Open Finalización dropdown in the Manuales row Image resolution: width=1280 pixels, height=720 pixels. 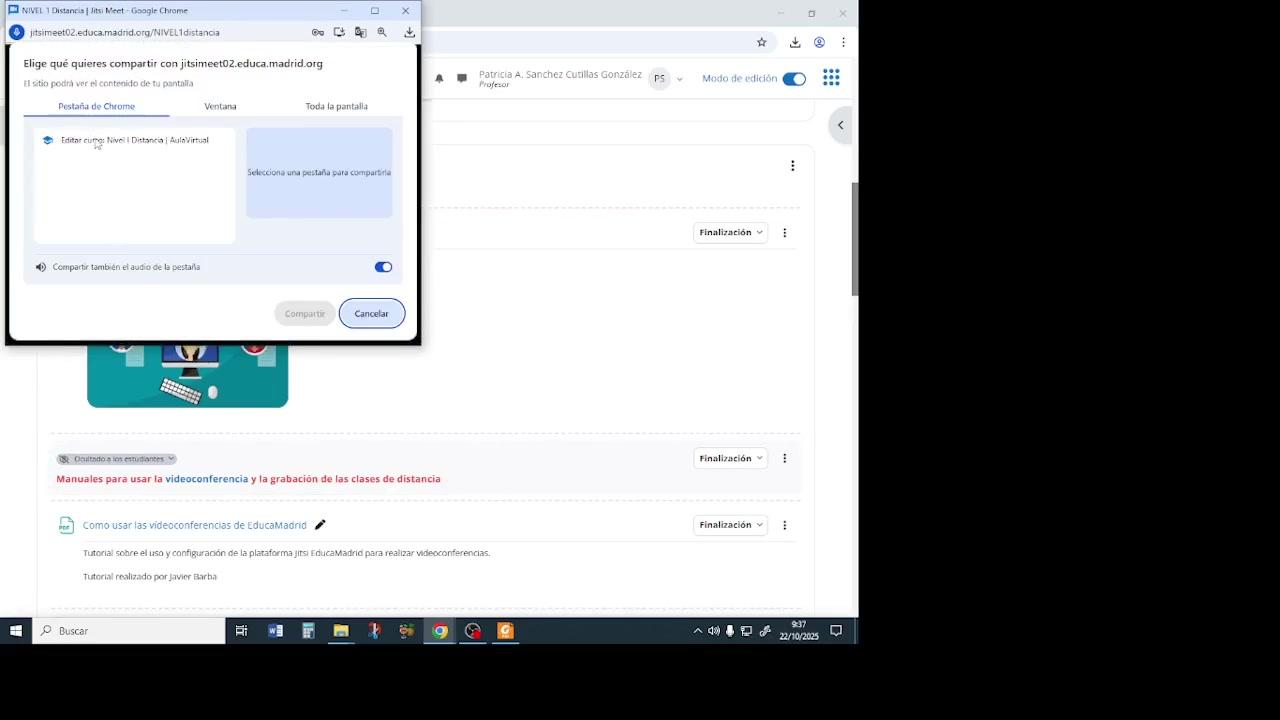[x=731, y=459]
